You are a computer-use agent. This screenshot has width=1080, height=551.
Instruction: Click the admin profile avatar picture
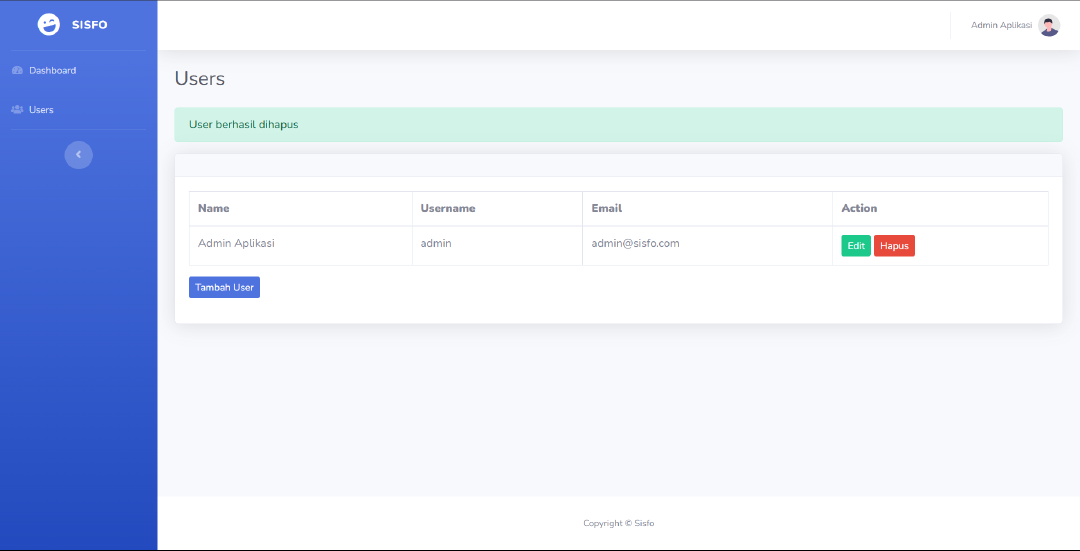1049,26
